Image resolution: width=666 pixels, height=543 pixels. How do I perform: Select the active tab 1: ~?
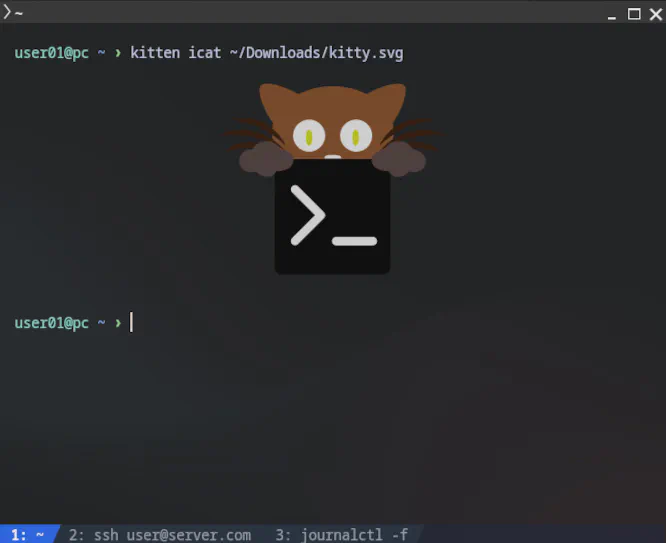click(27, 535)
